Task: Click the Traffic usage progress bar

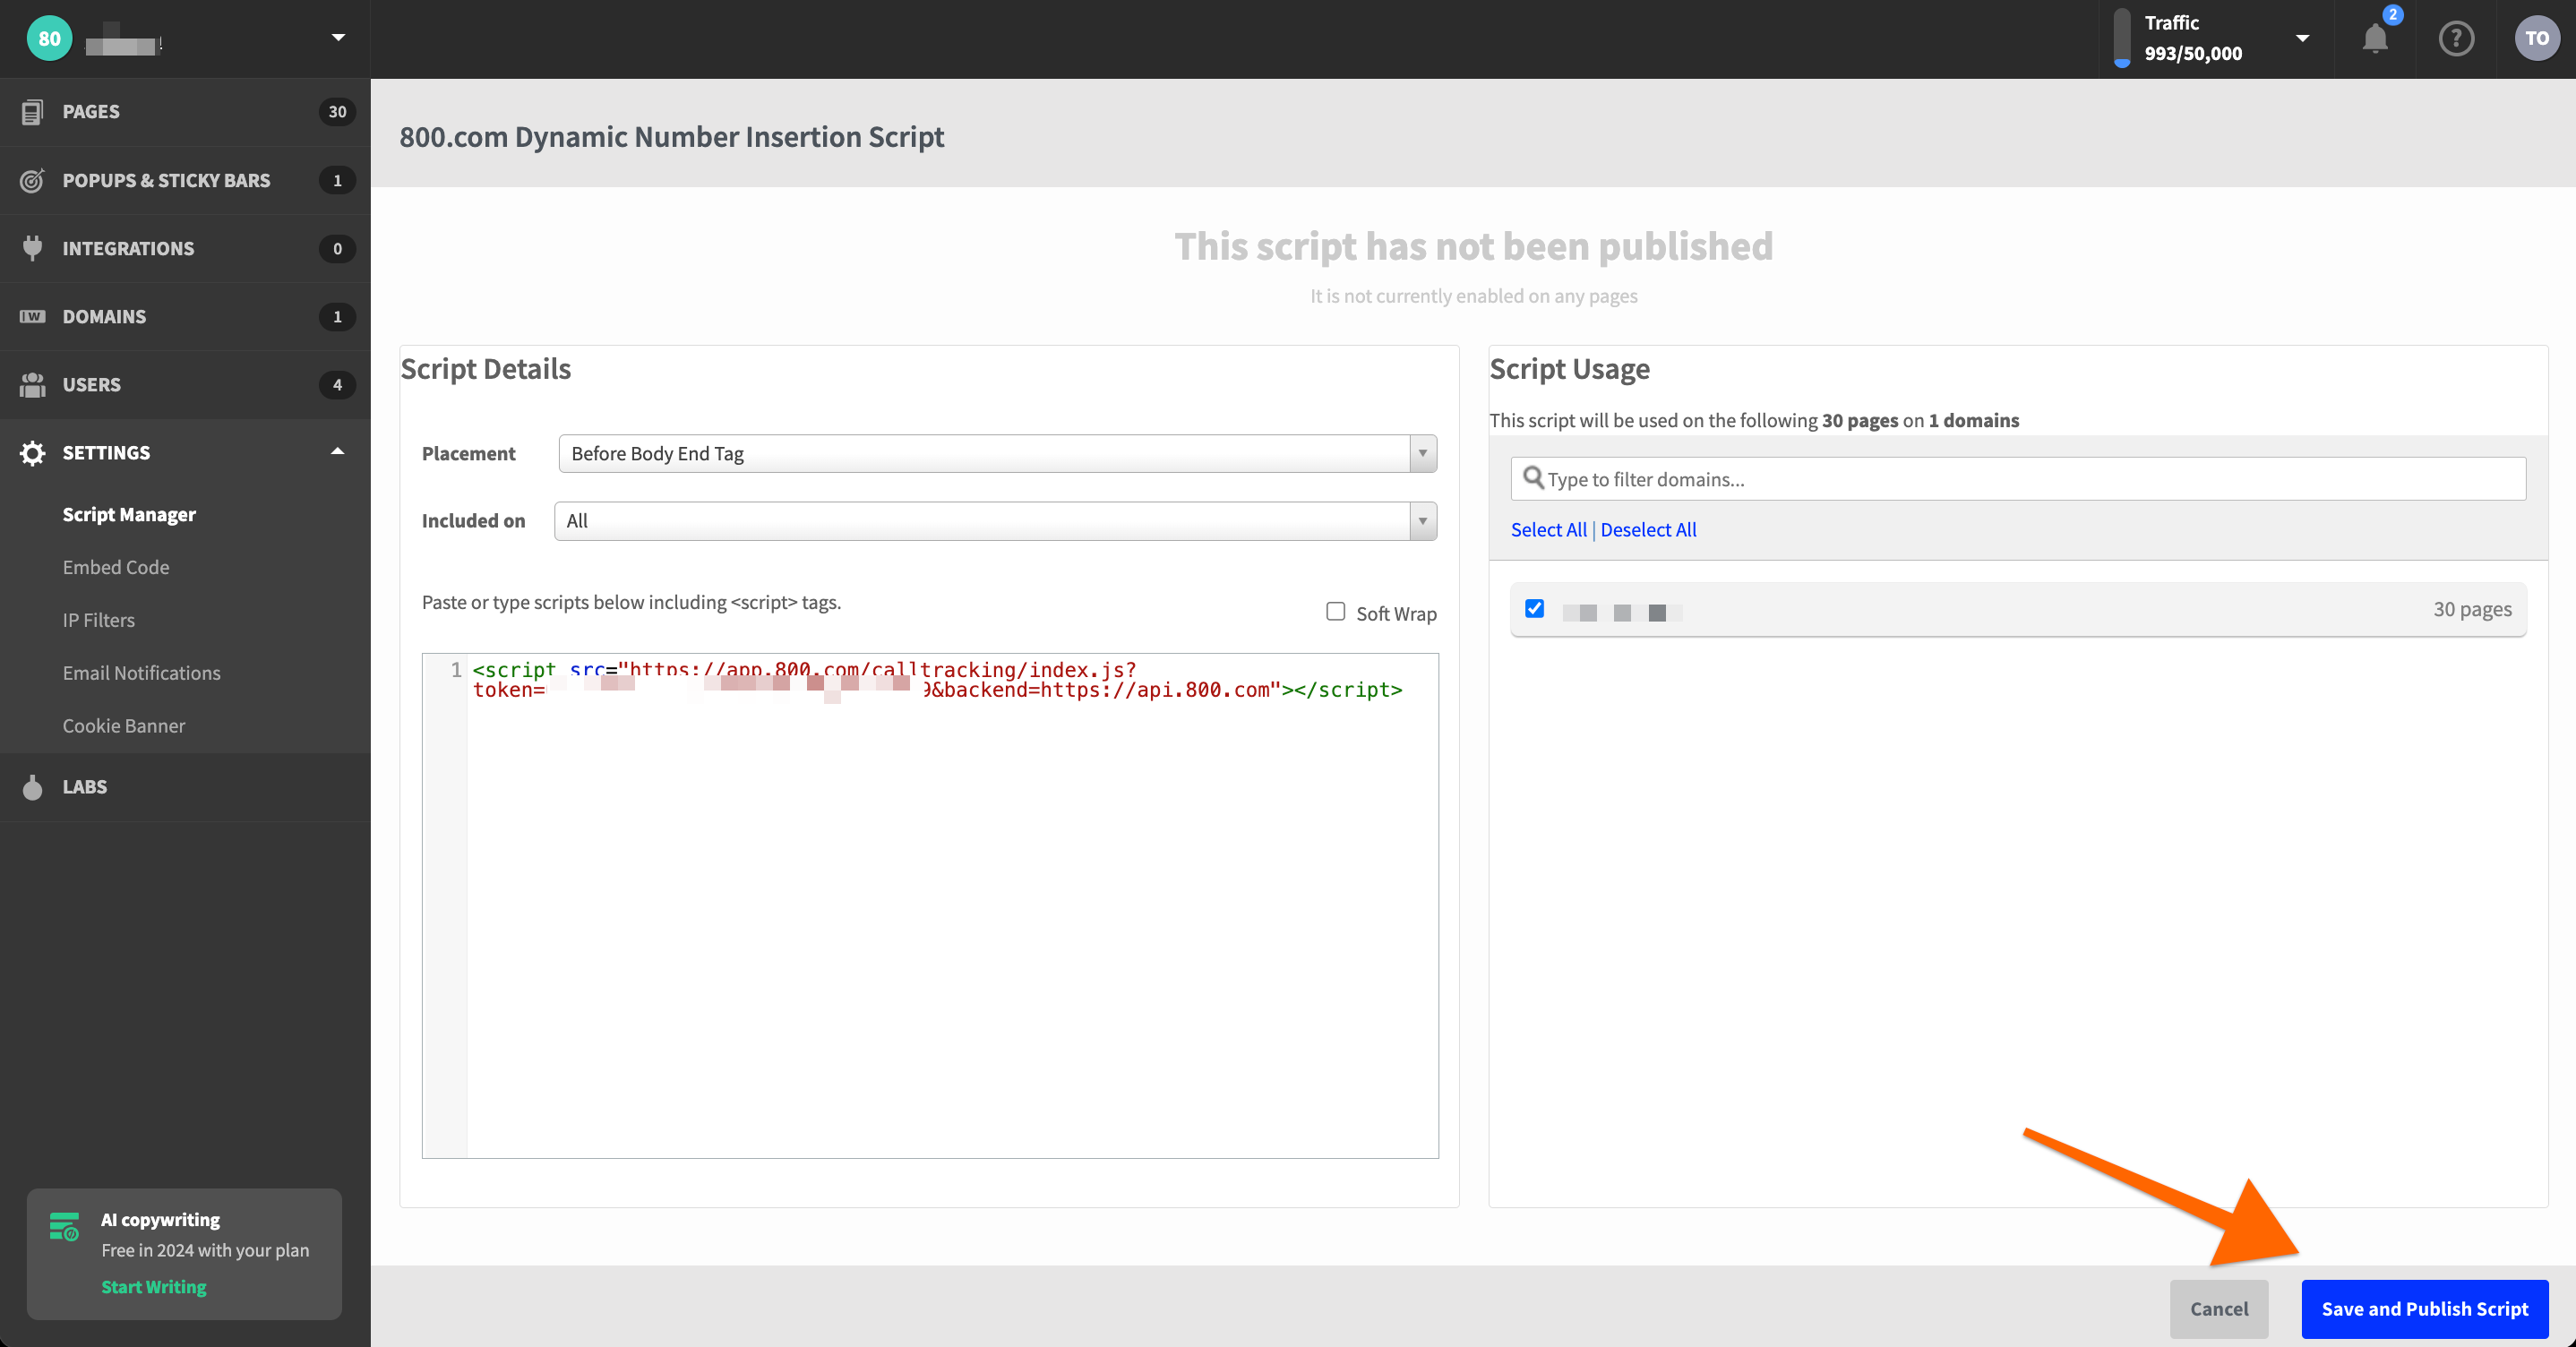Action: pos(2121,39)
